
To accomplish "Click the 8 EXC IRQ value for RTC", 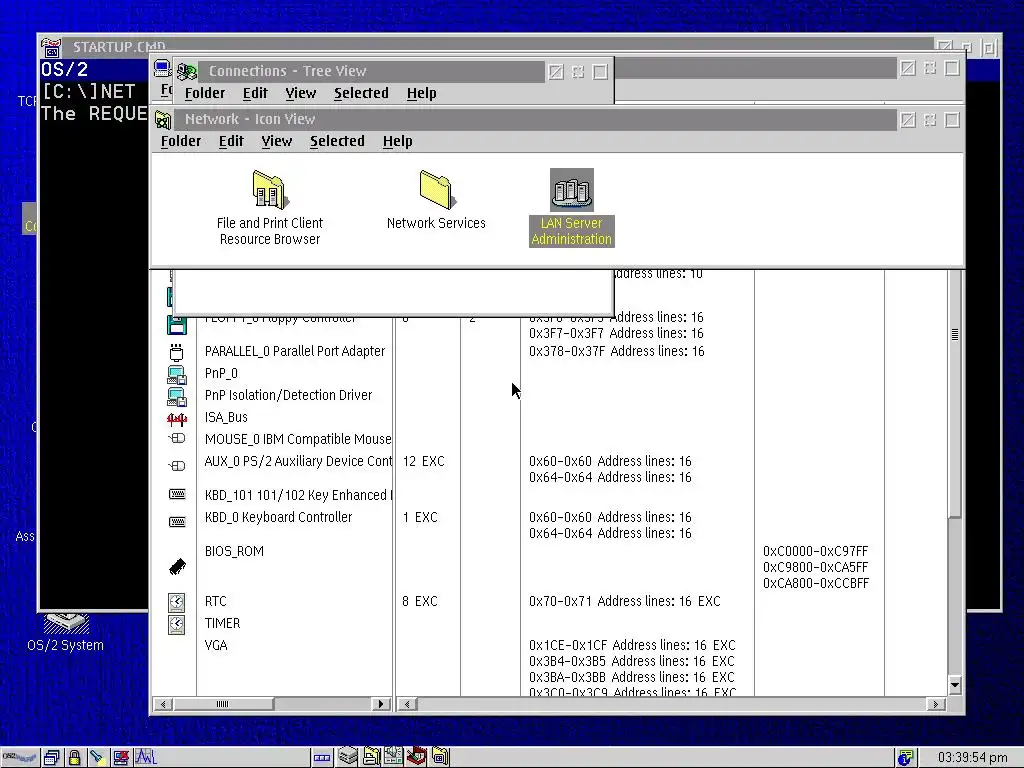I will click(420, 601).
